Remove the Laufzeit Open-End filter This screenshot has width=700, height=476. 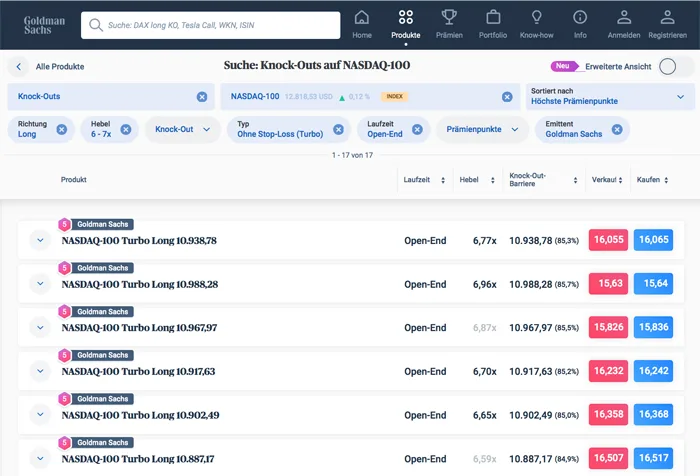(x=417, y=129)
